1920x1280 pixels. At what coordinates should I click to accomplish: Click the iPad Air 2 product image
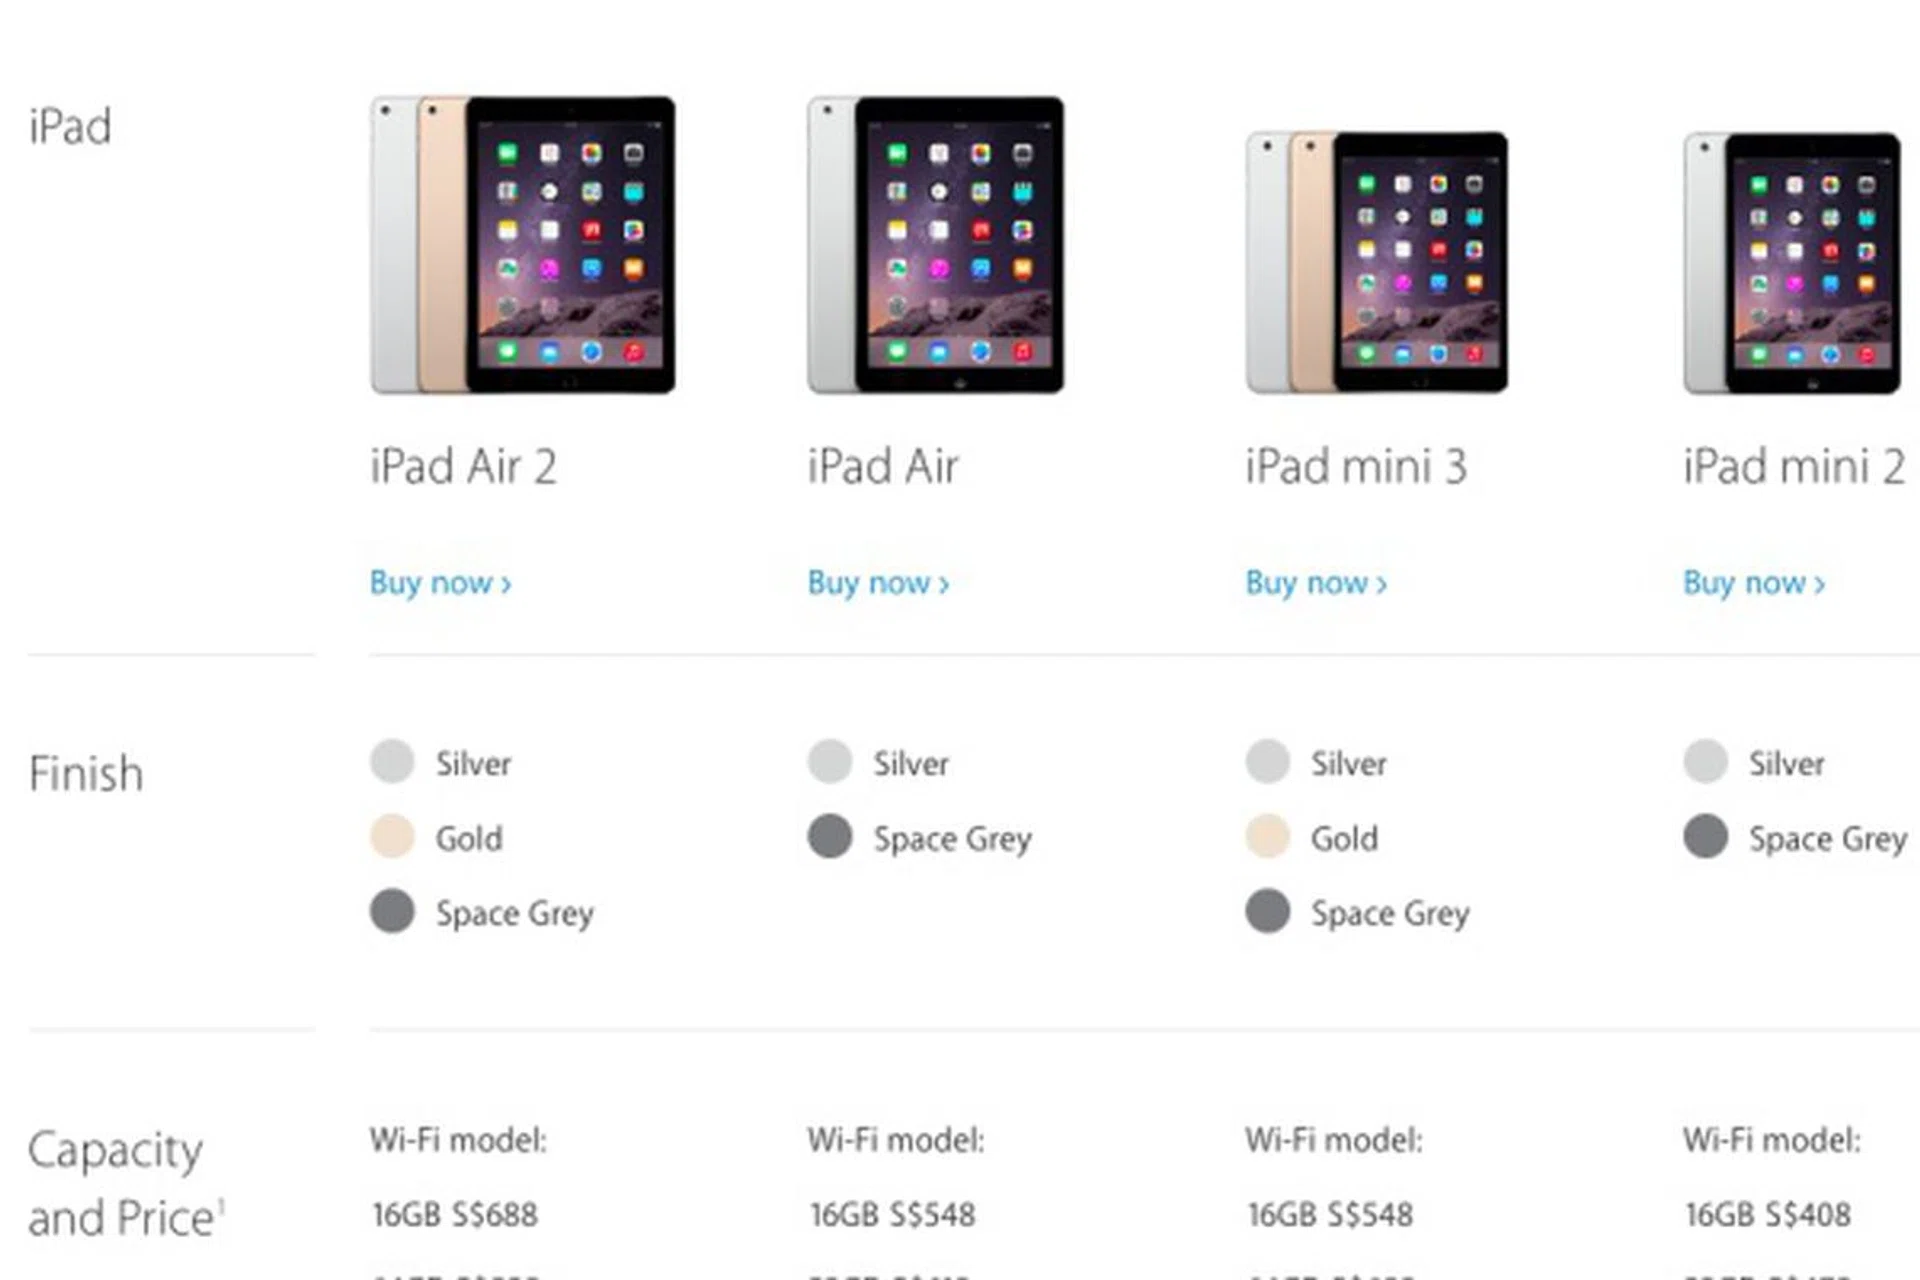523,245
